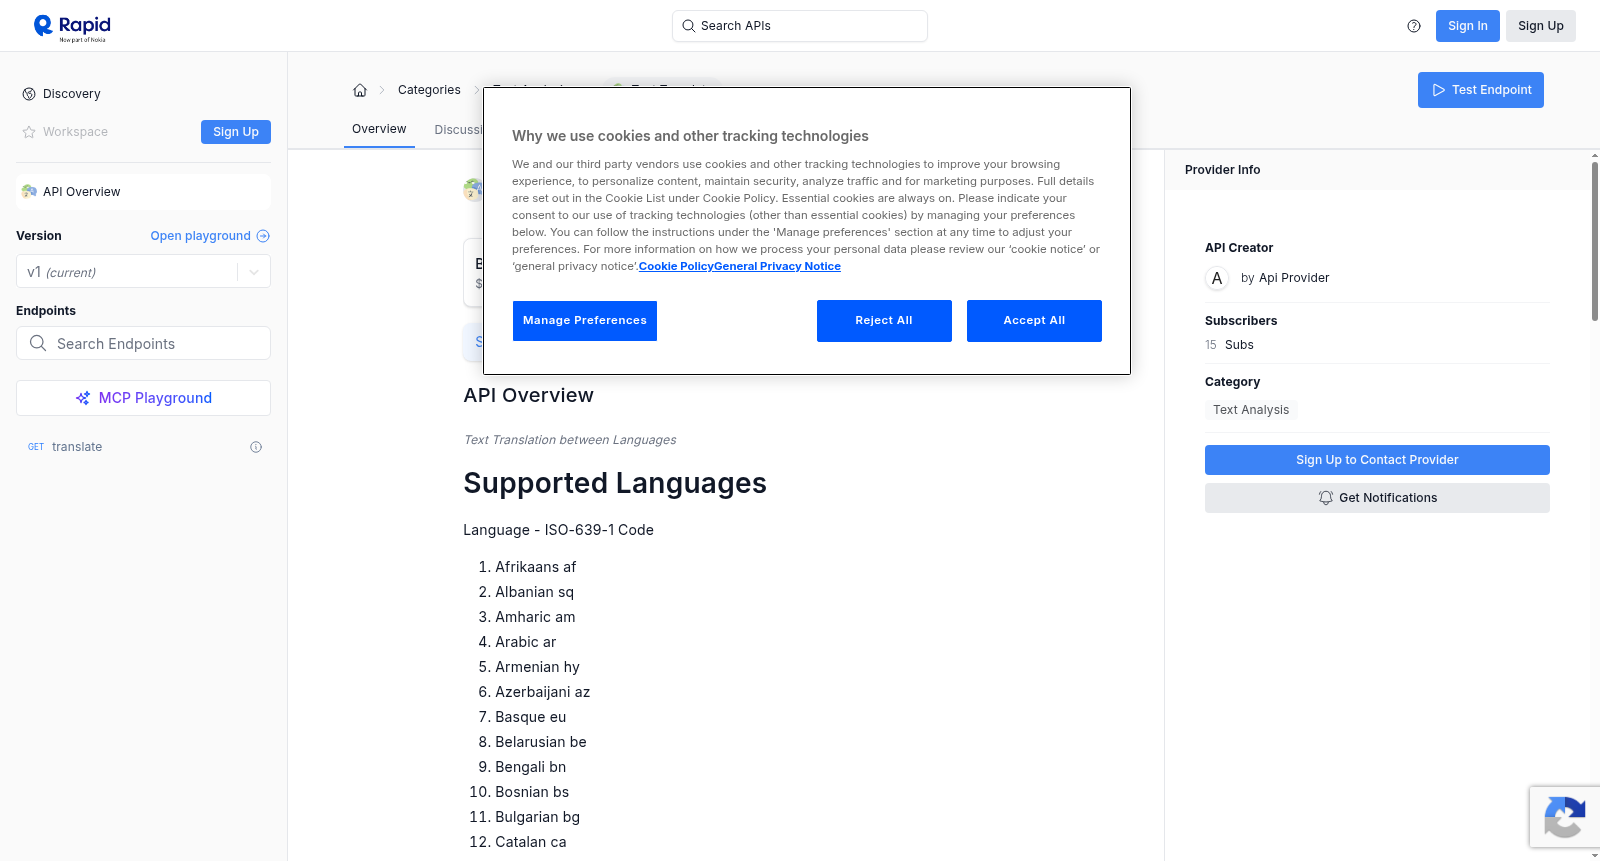Open API Overview sidebar item
This screenshot has height=861, width=1600.
[143, 192]
